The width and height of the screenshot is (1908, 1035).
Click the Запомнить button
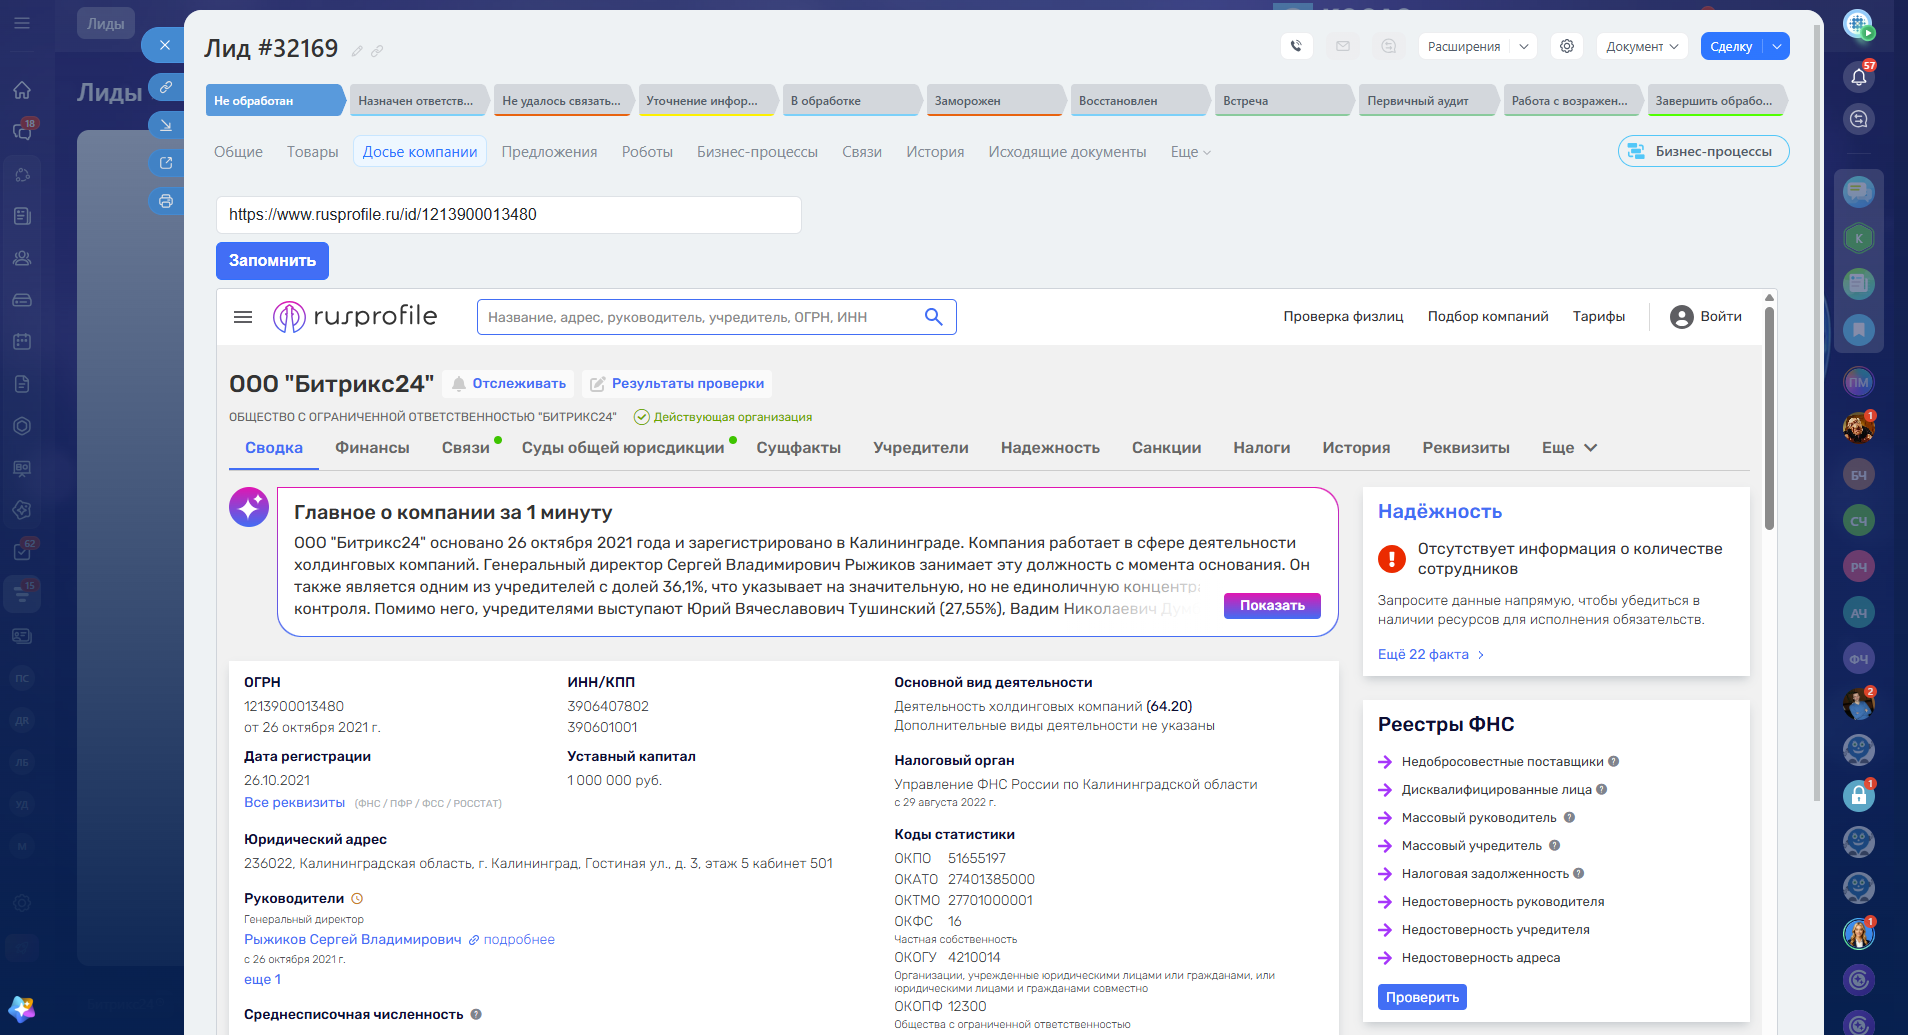click(272, 261)
